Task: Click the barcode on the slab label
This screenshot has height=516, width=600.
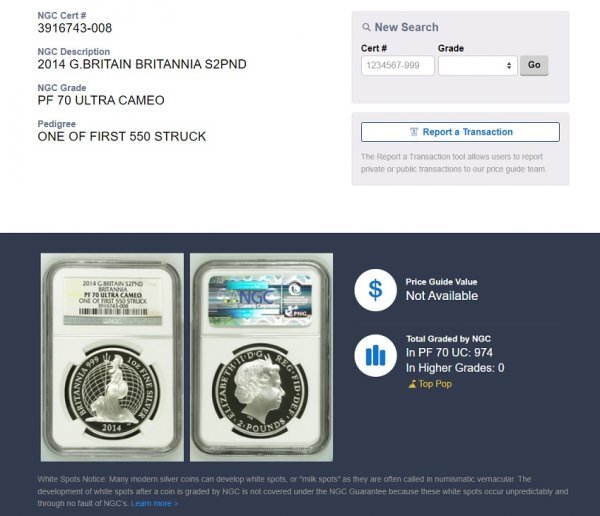Action: [x=113, y=312]
